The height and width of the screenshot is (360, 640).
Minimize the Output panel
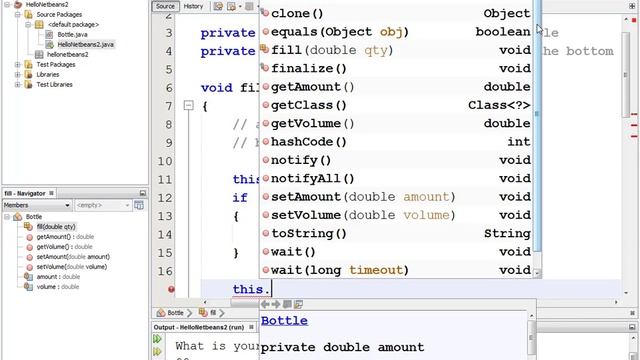click(632, 327)
